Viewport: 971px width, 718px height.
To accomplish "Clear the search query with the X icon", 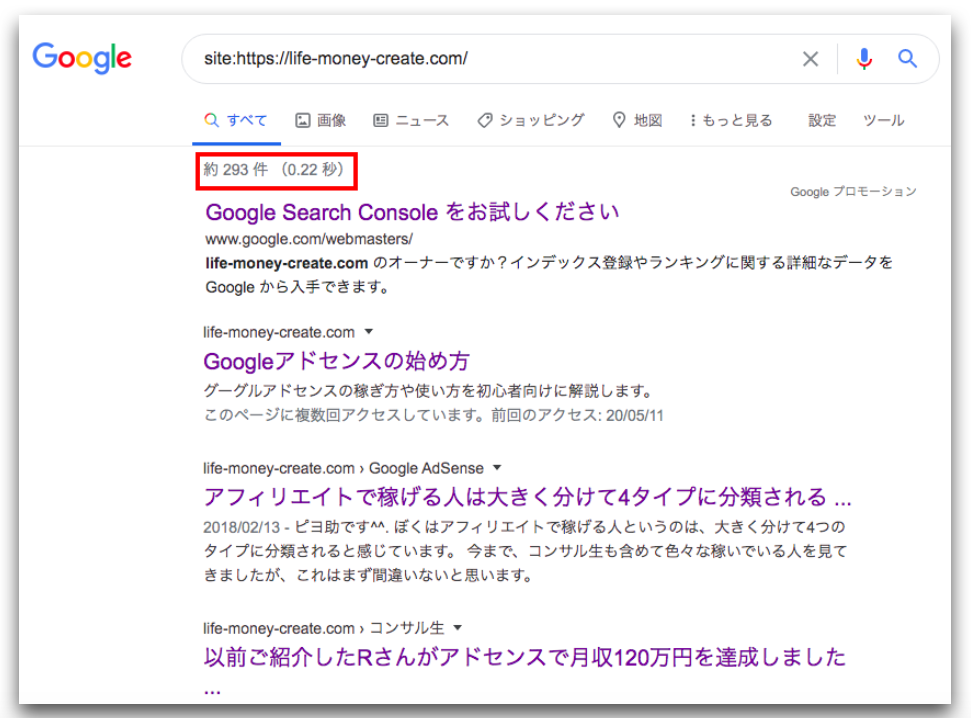I will (810, 59).
